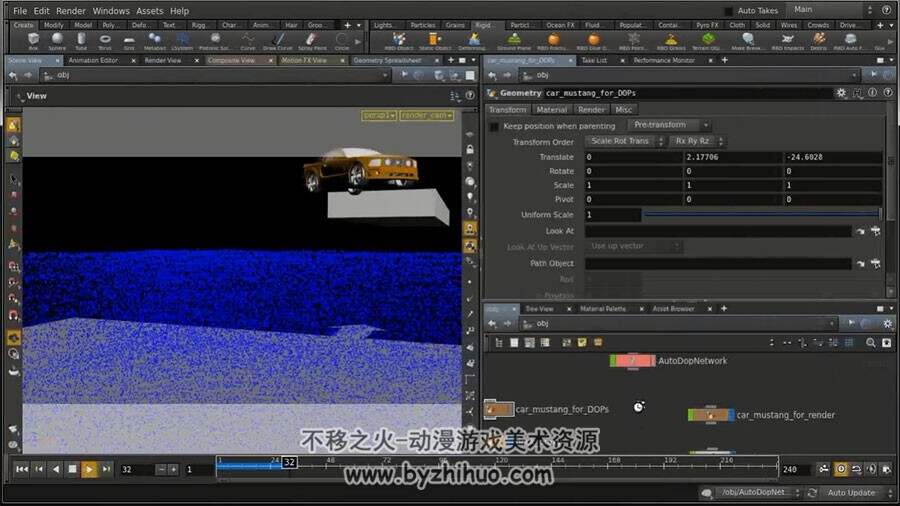Click the RBD Glue Object tool

(x=592, y=40)
